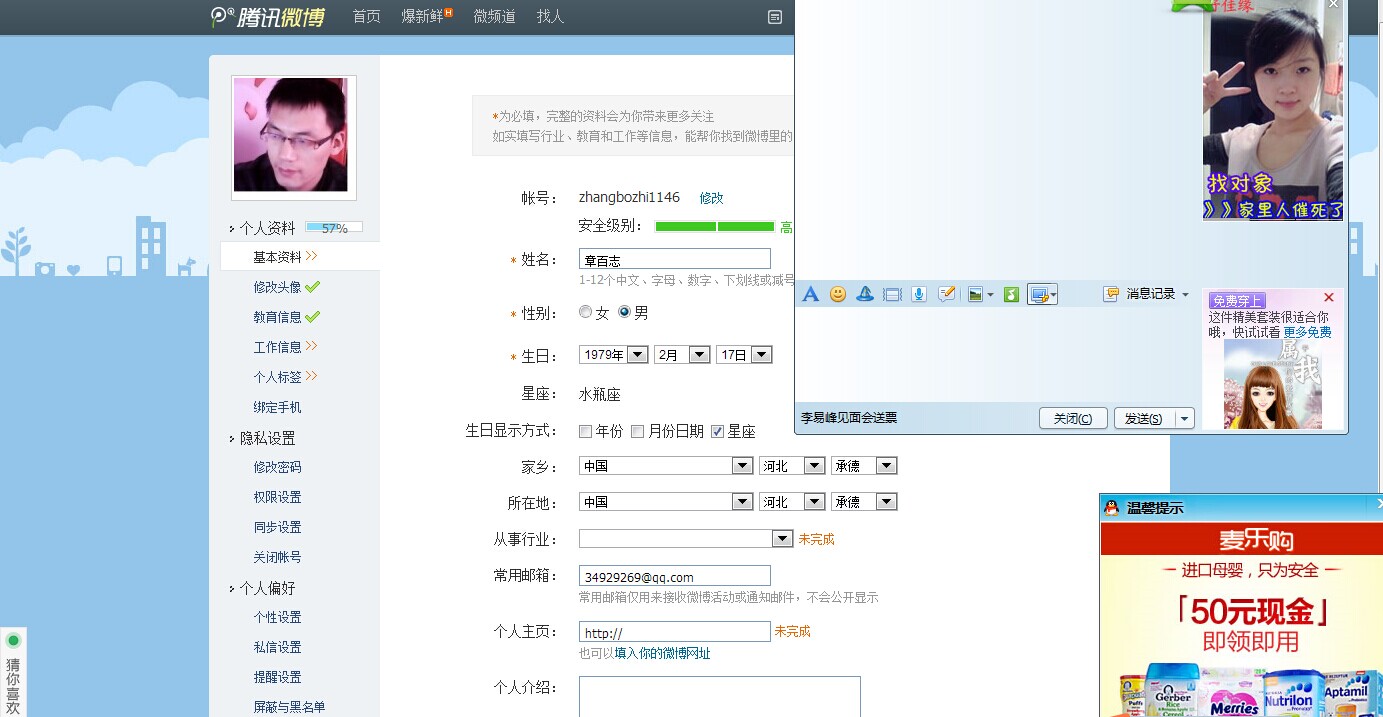
Task: Open the emoji smiley picker
Action: coord(838,294)
